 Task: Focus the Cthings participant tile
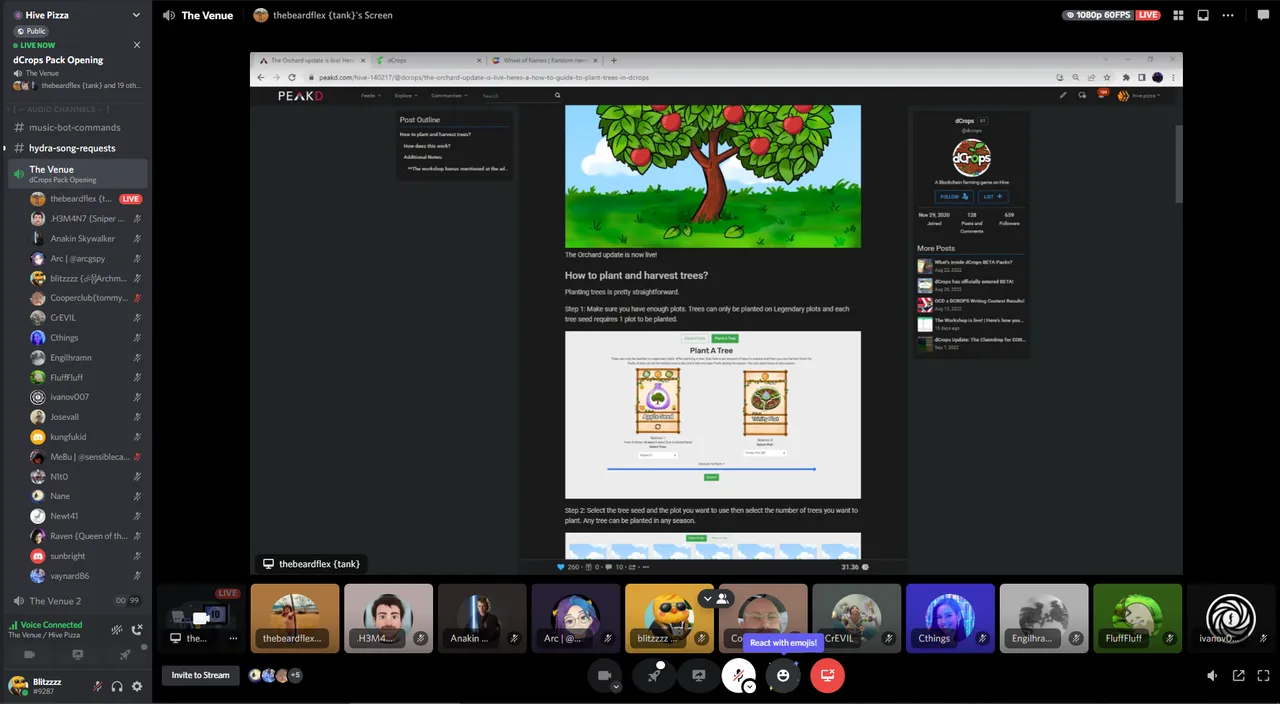click(950, 618)
